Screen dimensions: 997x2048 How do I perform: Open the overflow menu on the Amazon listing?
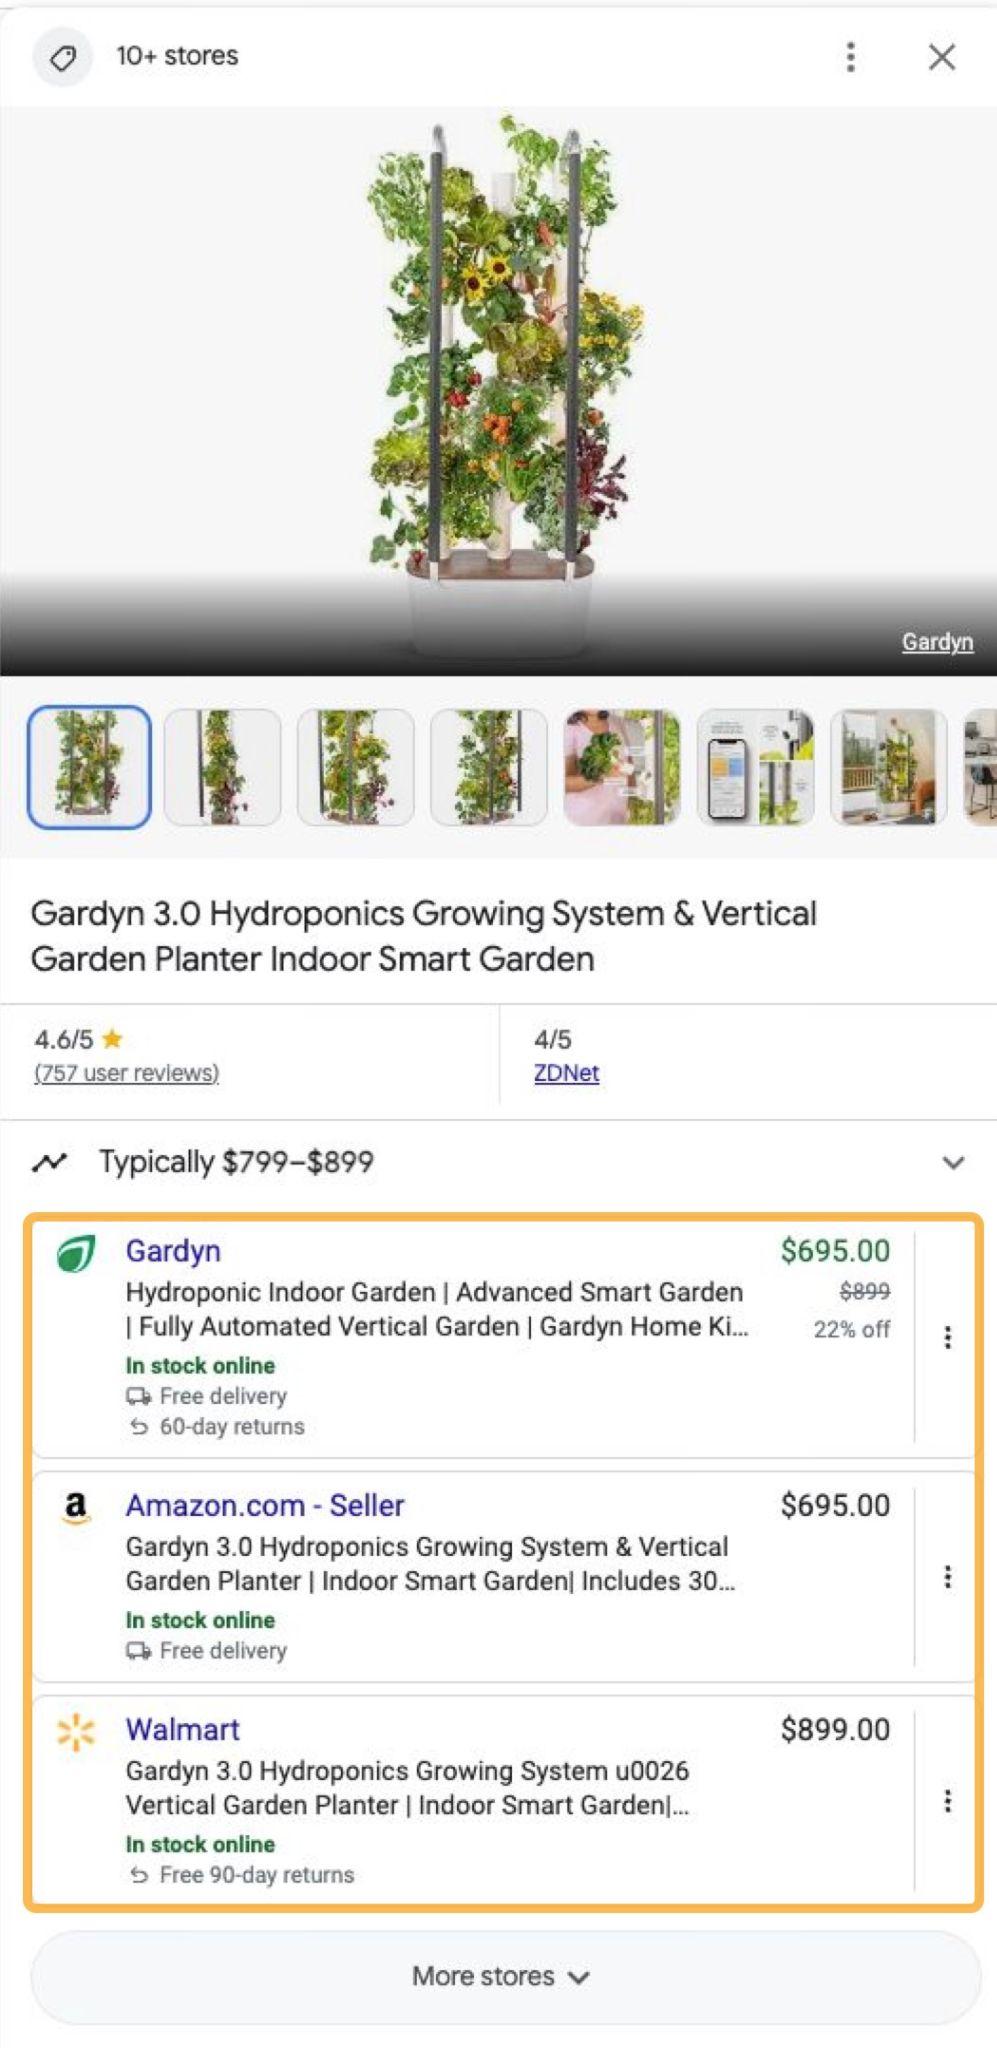click(x=948, y=1577)
